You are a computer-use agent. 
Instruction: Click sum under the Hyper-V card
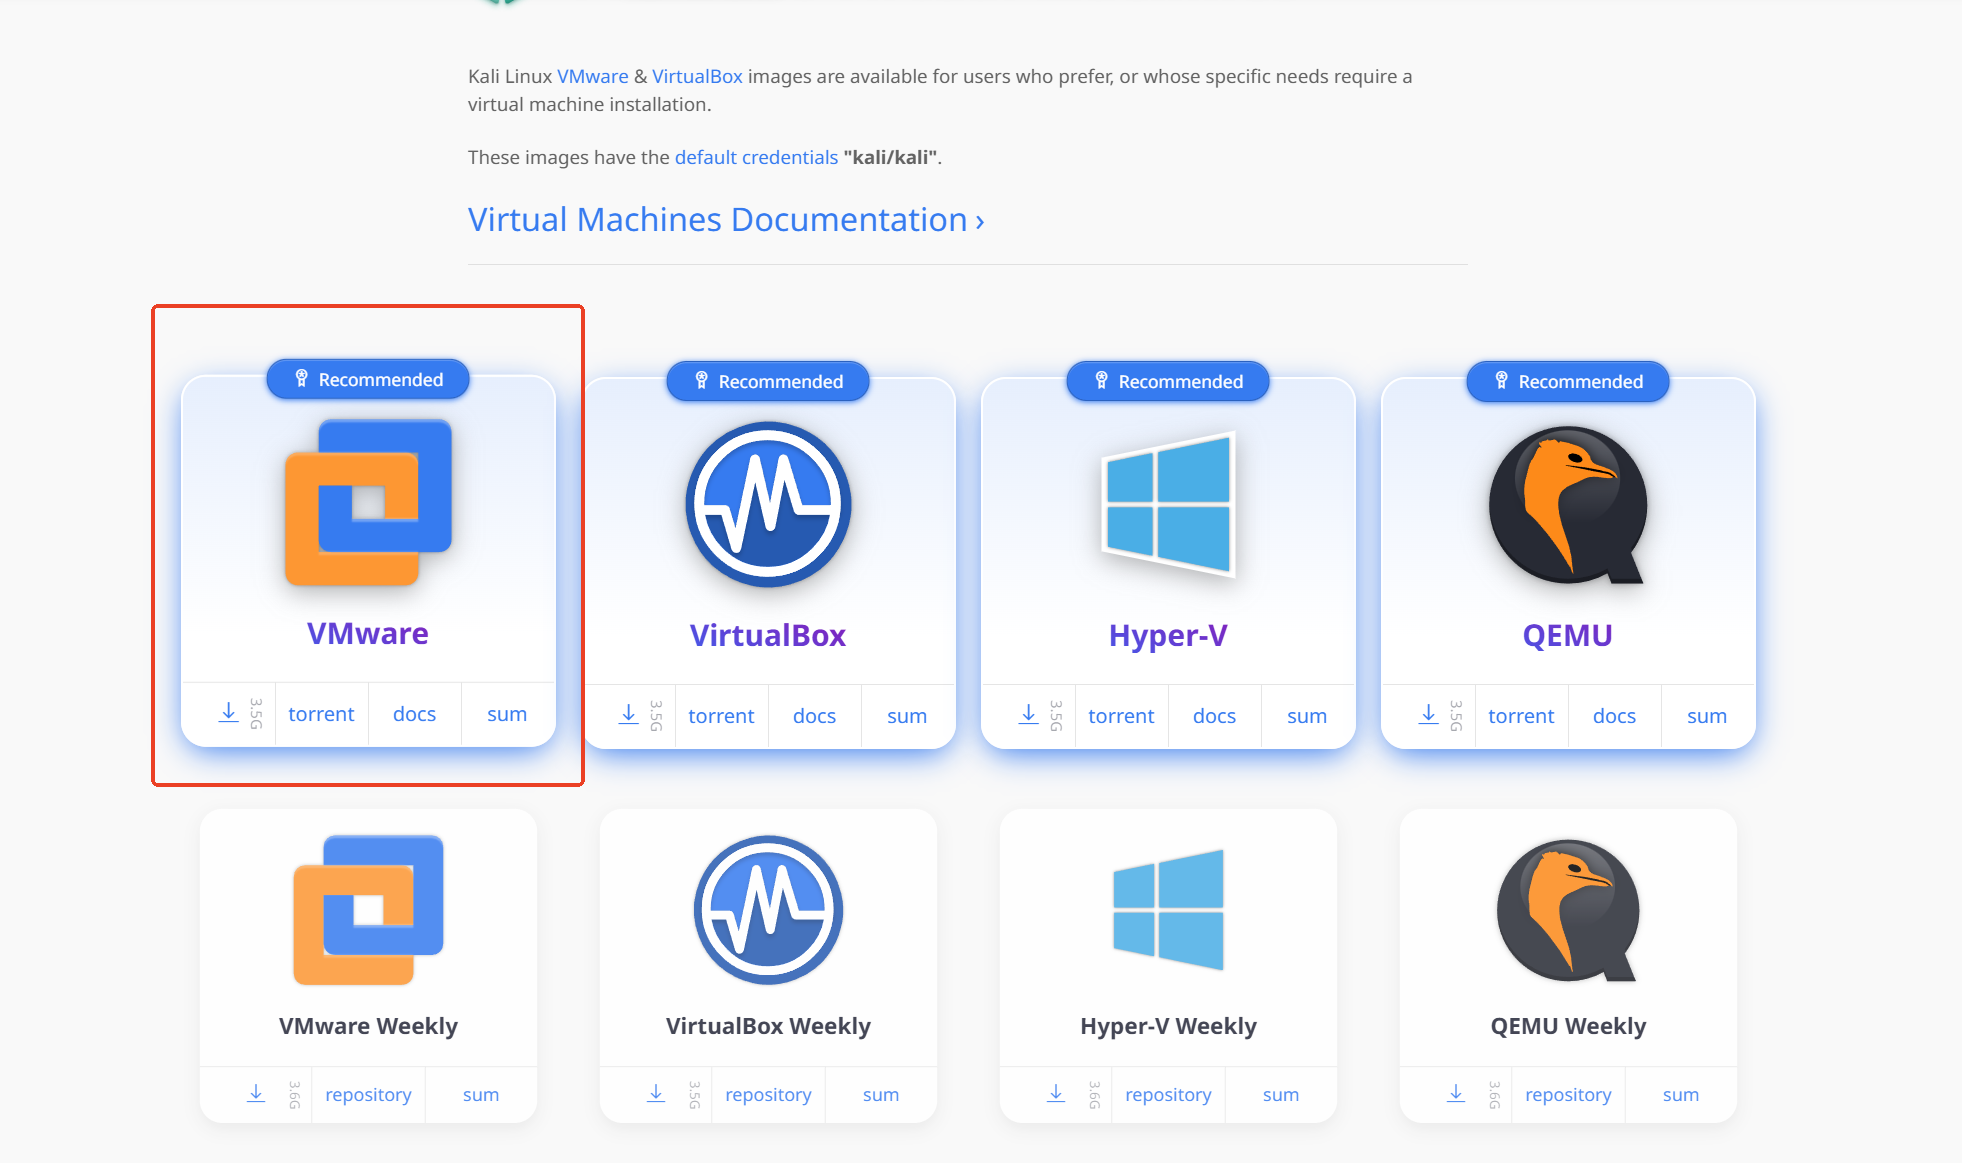pos(1306,716)
